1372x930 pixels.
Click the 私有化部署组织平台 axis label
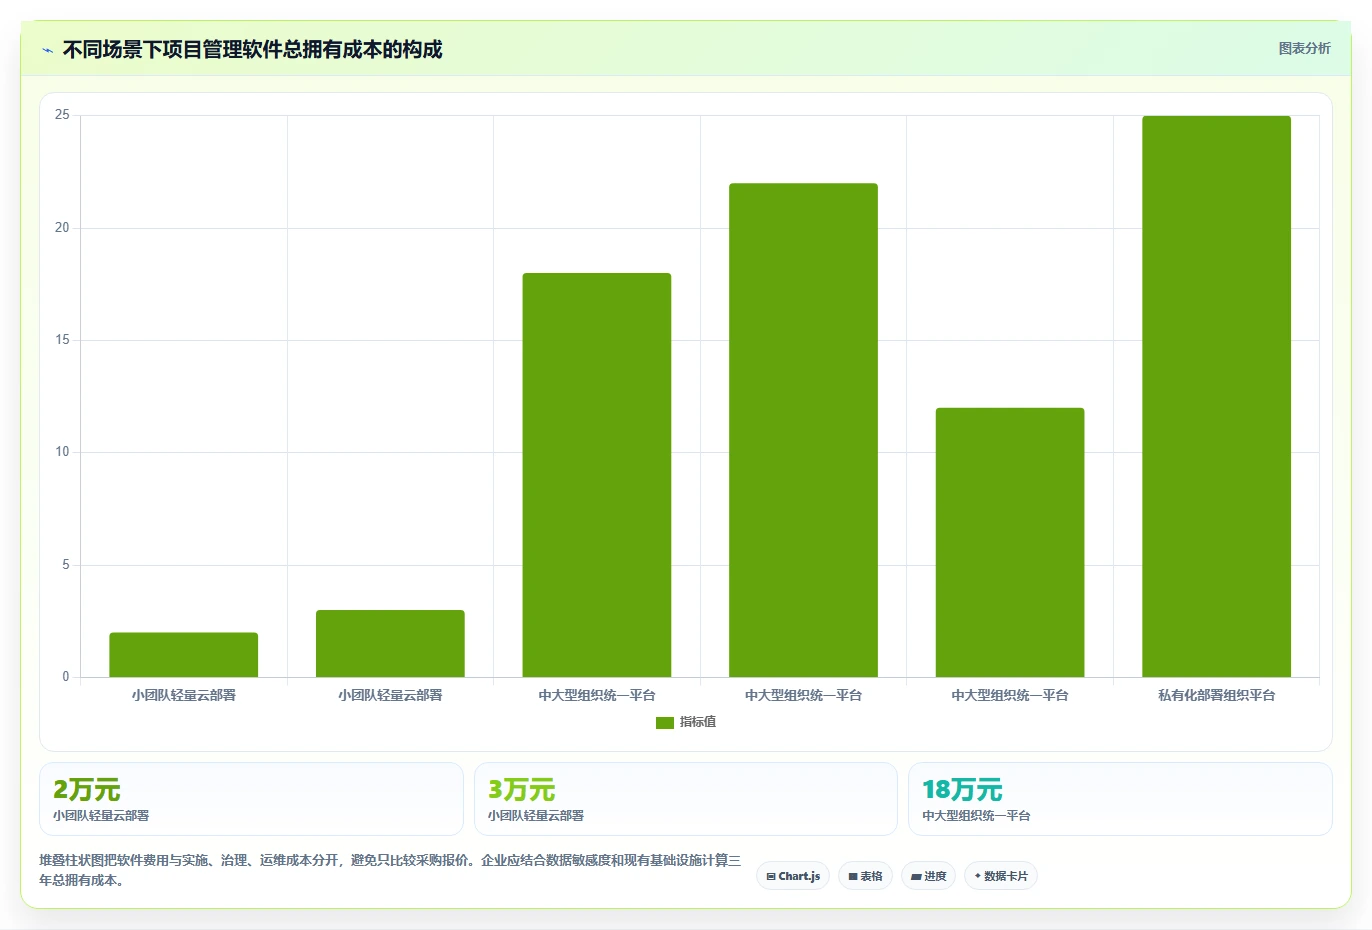(x=1216, y=695)
